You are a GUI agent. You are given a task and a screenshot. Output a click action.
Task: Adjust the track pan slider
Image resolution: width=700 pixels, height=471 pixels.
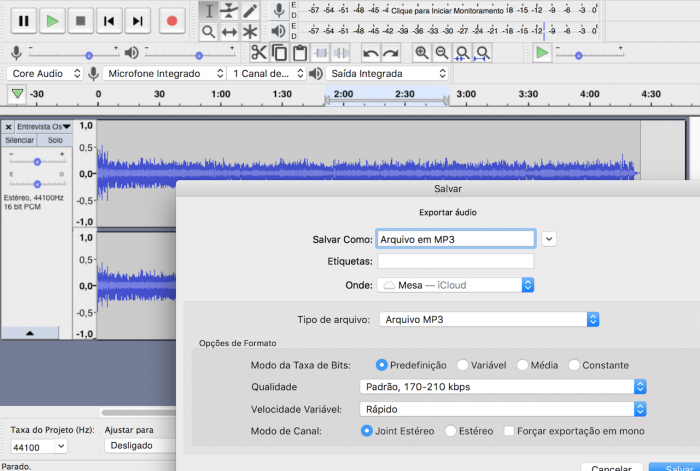click(x=37, y=183)
